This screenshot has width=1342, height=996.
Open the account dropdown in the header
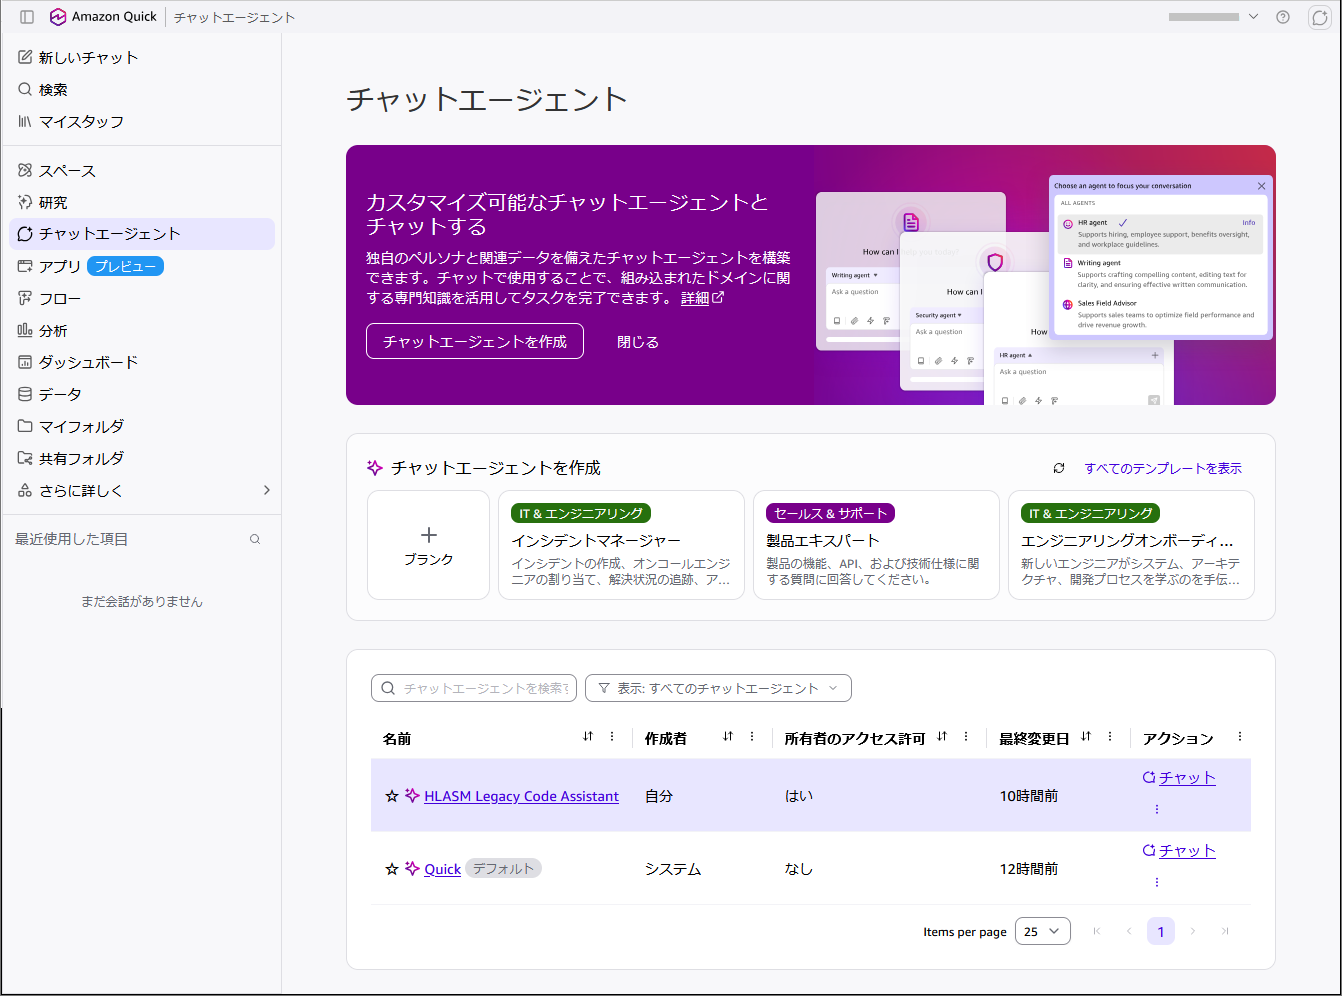tap(1214, 17)
